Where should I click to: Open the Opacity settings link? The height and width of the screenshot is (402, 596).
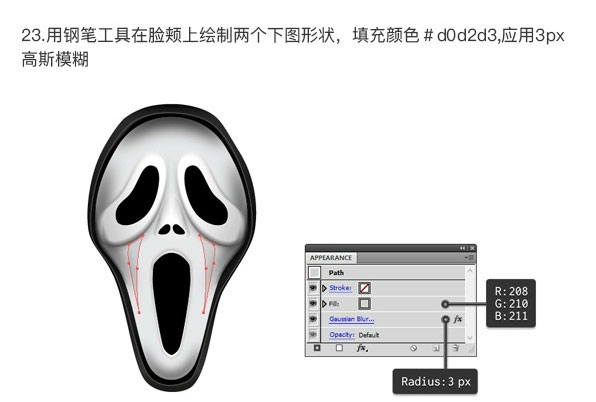[342, 335]
